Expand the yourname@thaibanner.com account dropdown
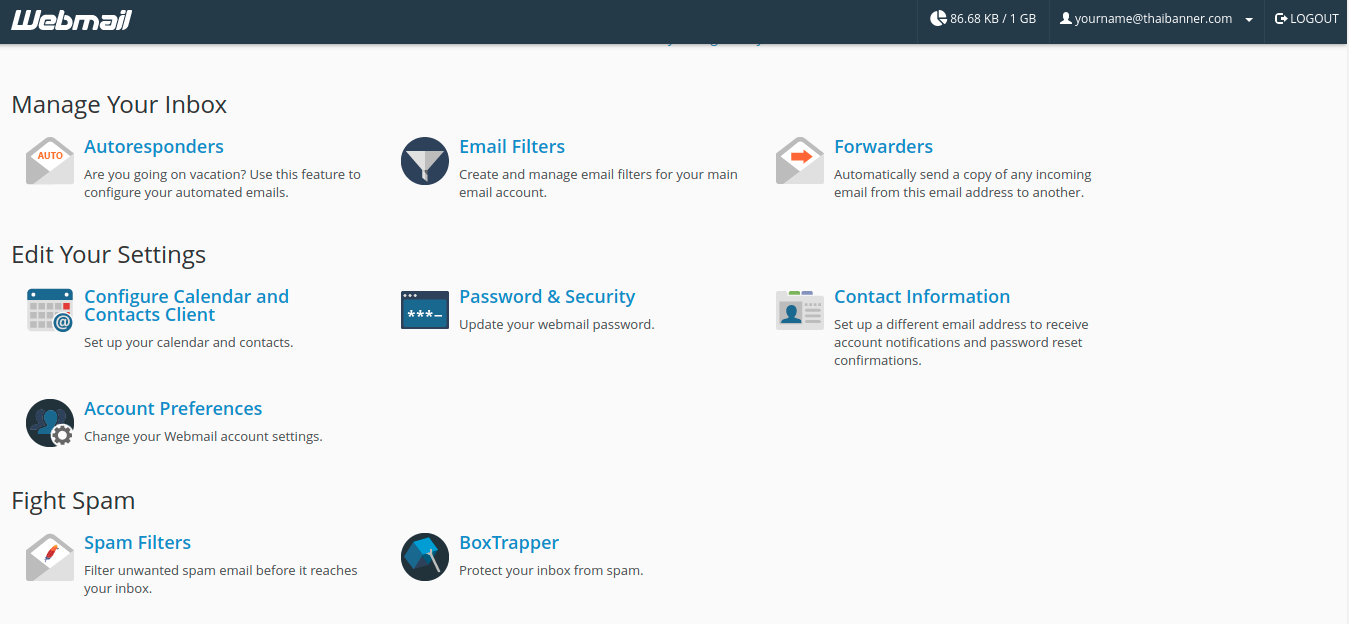The height and width of the screenshot is (624, 1349). point(1156,19)
